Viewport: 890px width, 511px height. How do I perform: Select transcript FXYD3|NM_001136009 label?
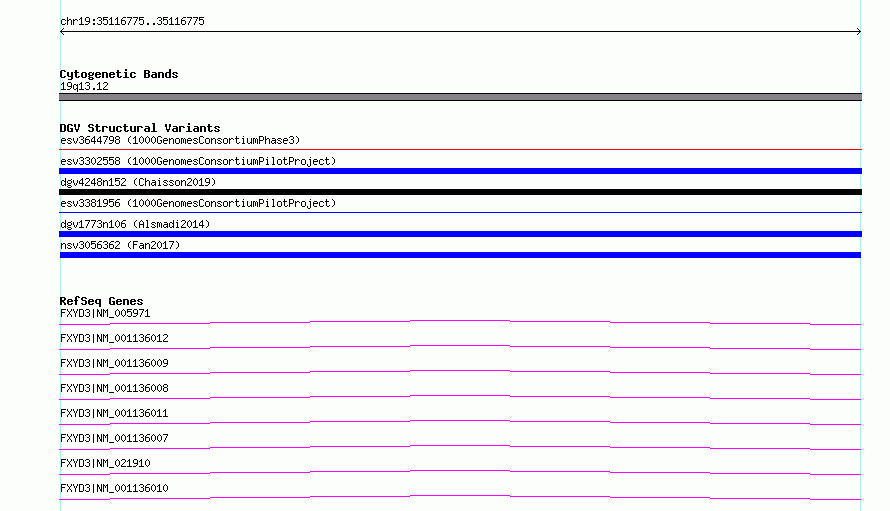click(114, 363)
